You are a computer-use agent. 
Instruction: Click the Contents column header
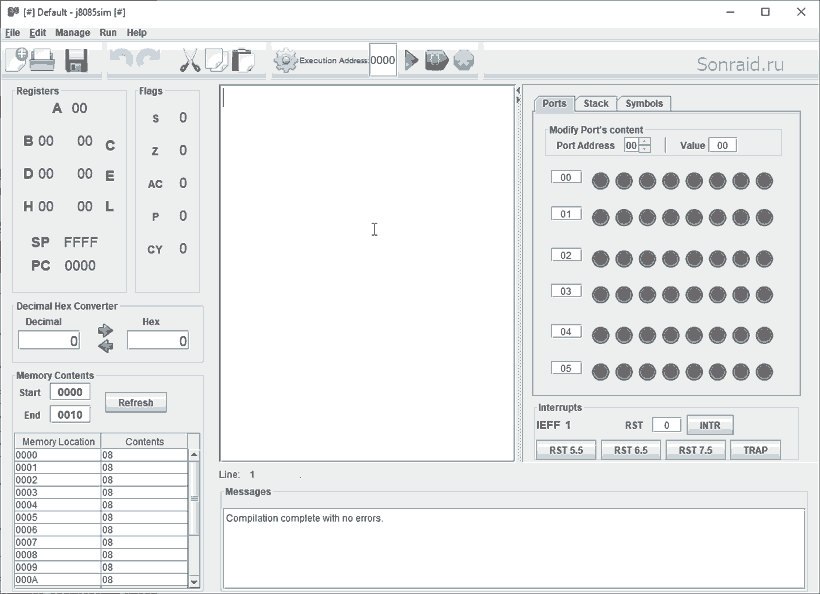(x=144, y=441)
